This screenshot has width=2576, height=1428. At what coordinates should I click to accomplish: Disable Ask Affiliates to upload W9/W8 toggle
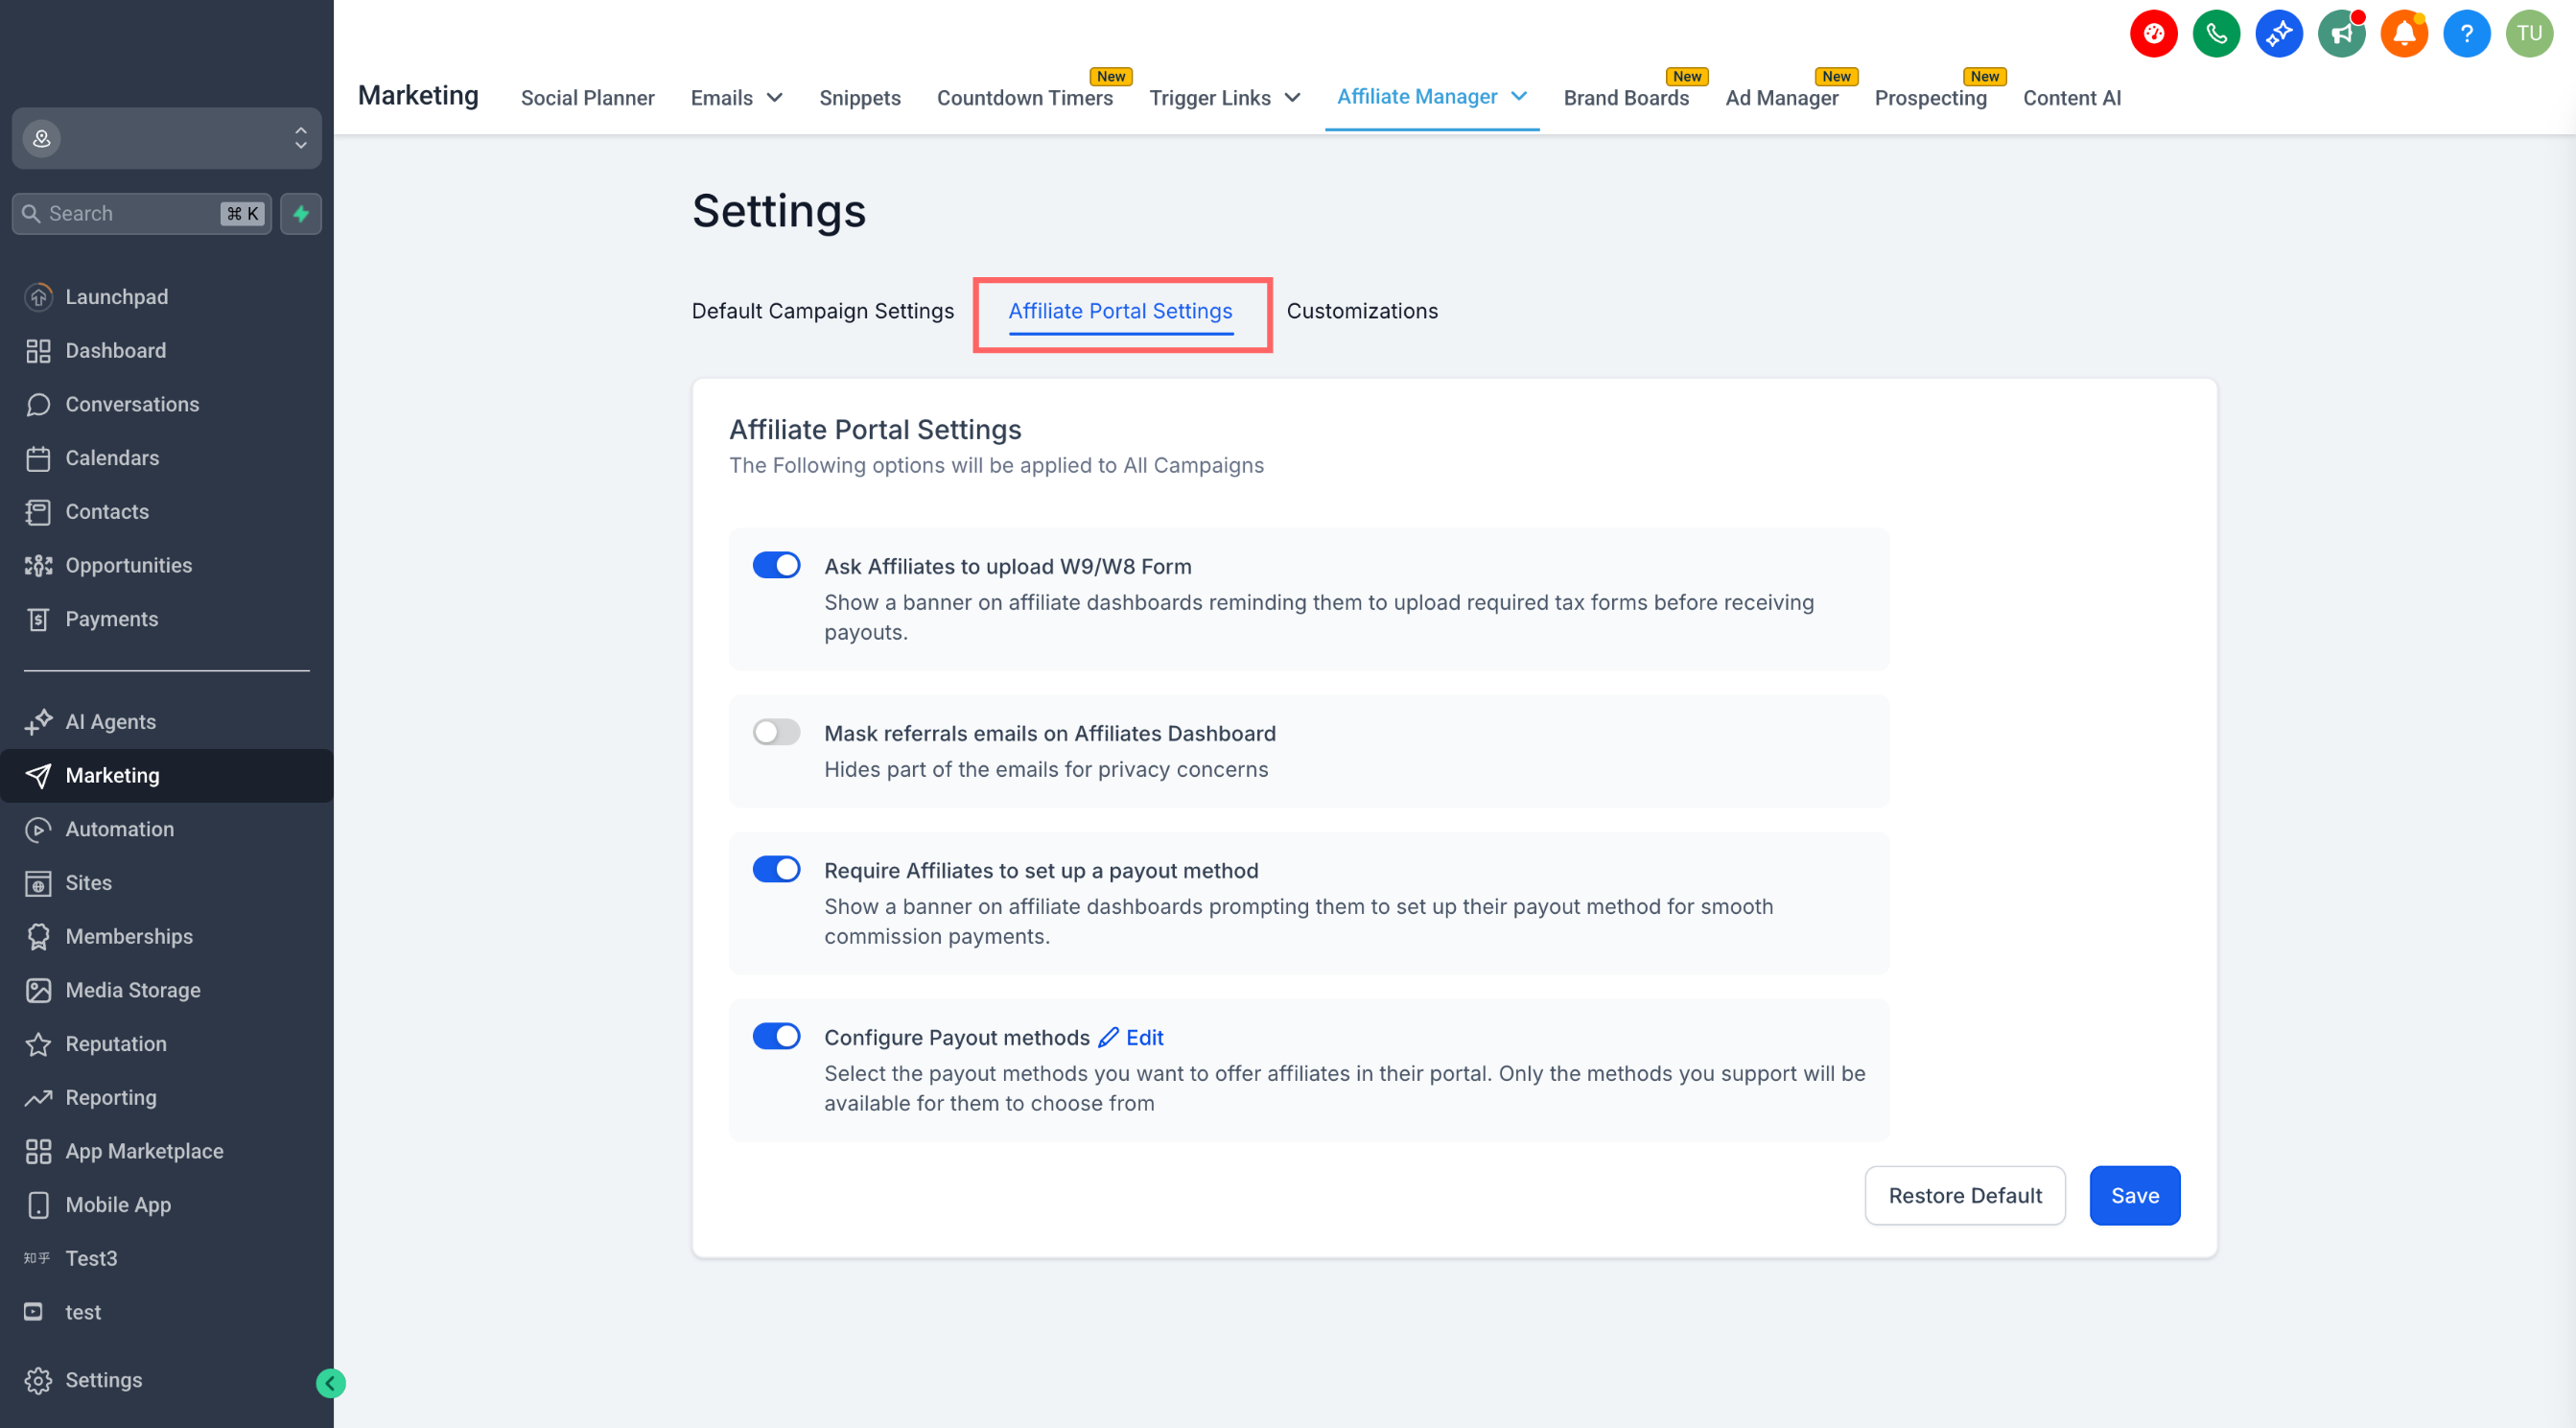click(x=776, y=565)
